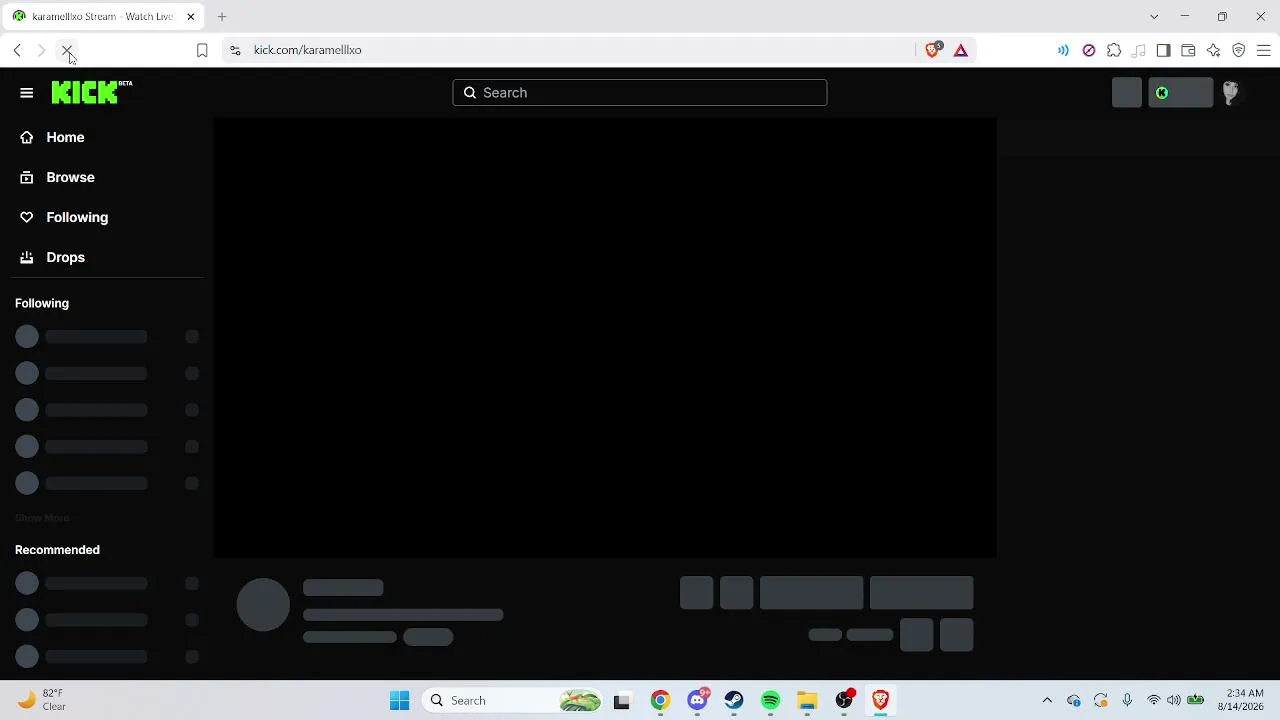Viewport: 1280px width, 720px height.
Task: Open Brave Rewards triangle icon
Action: click(961, 50)
